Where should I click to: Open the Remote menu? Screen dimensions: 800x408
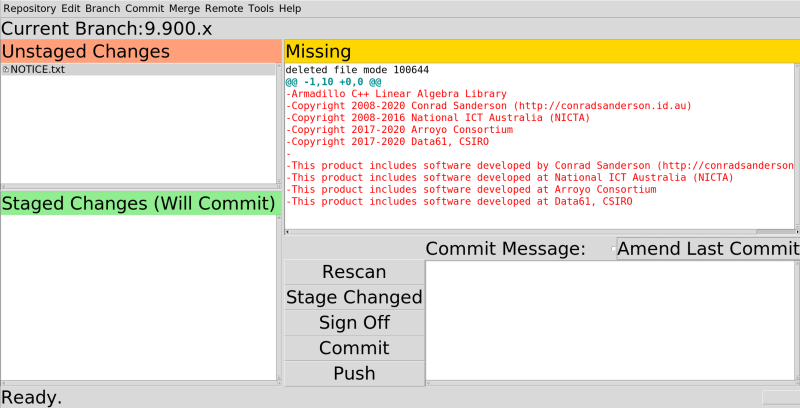[224, 8]
